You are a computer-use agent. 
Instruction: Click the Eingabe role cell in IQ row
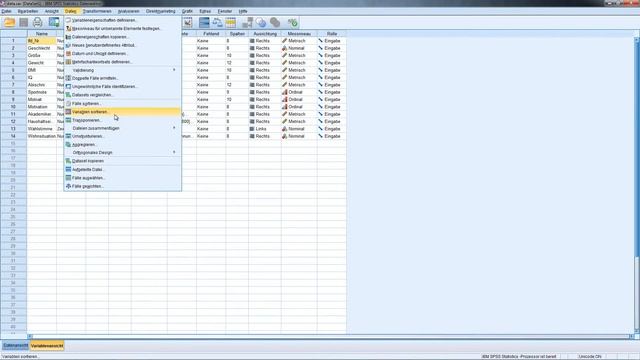point(332,78)
